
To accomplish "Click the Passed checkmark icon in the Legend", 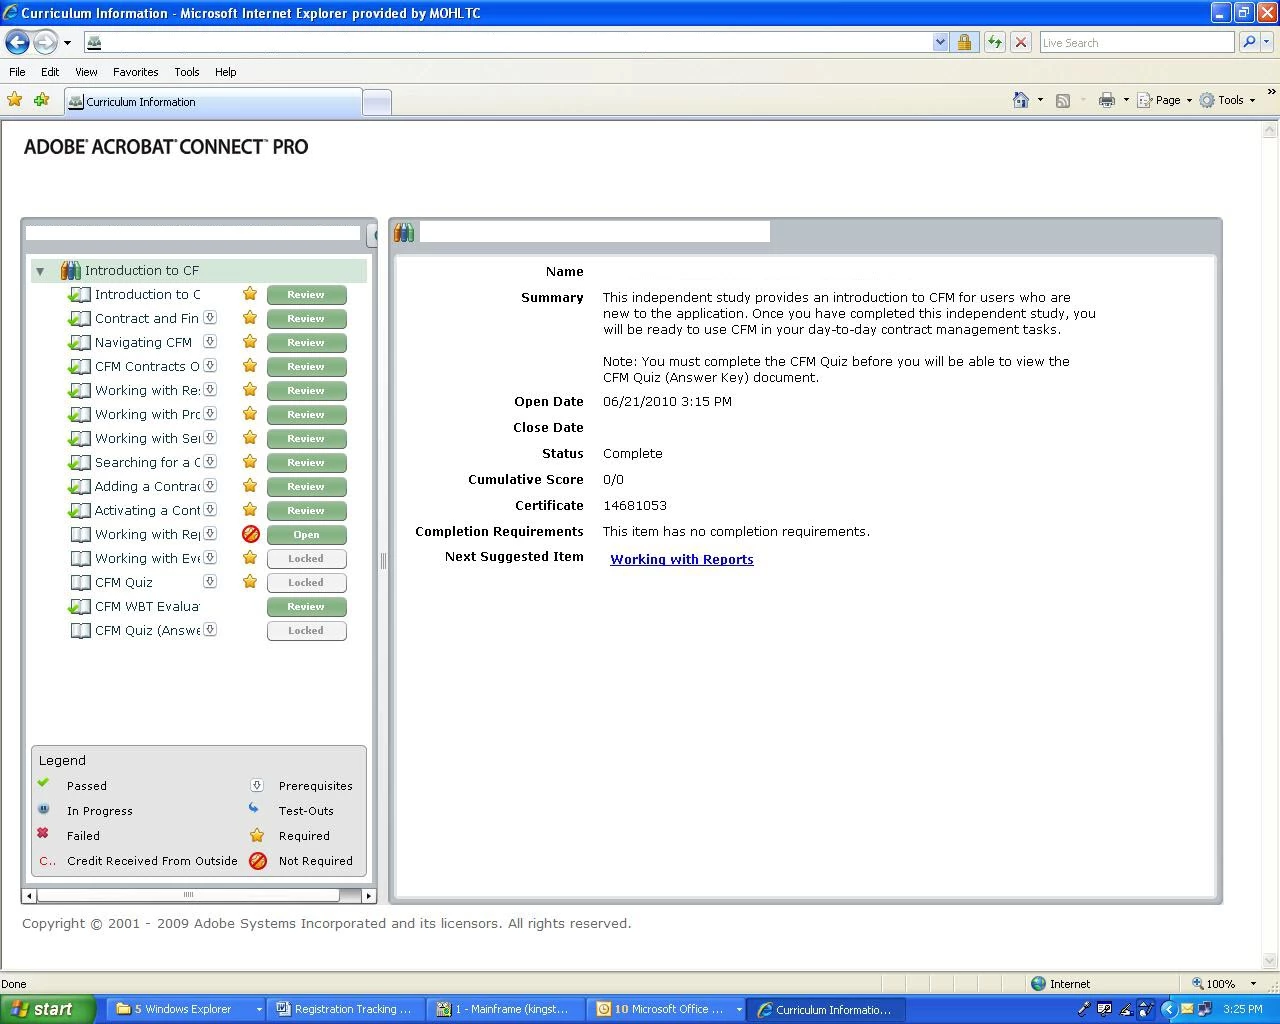I will [43, 783].
